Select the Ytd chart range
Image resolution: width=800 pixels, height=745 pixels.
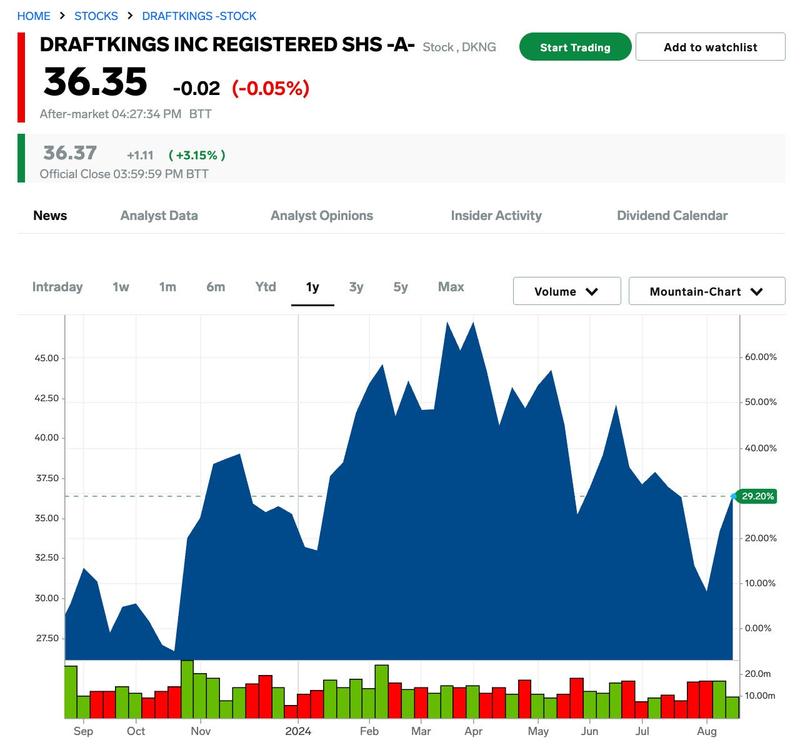(265, 287)
